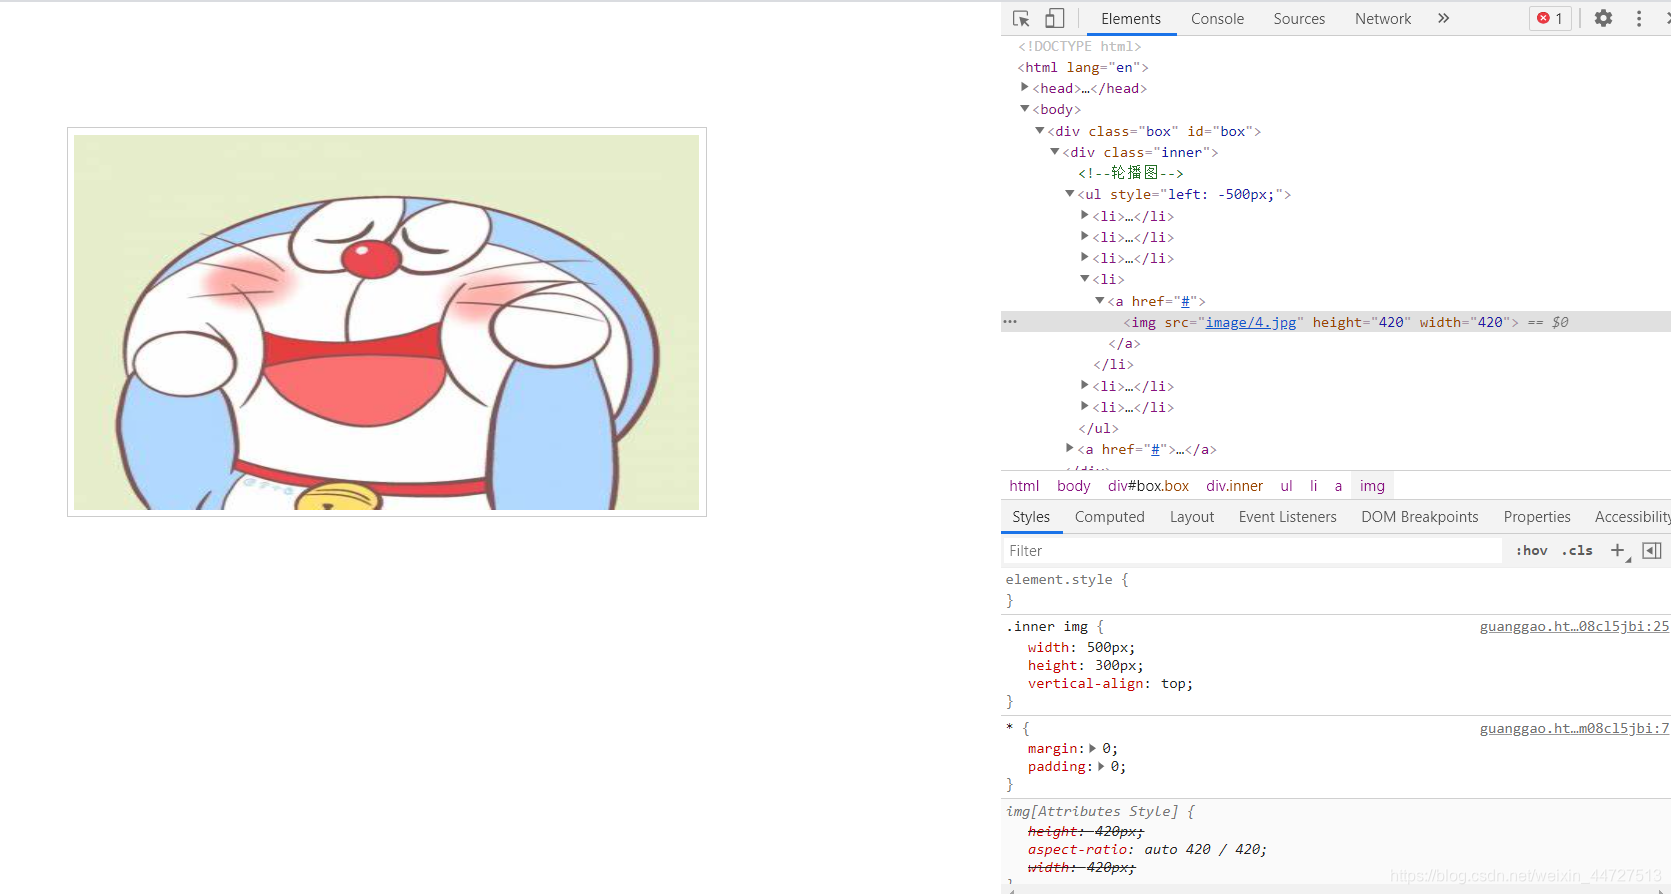The width and height of the screenshot is (1671, 894).
Task: Show more DevTools tabs chevron
Action: click(1443, 18)
